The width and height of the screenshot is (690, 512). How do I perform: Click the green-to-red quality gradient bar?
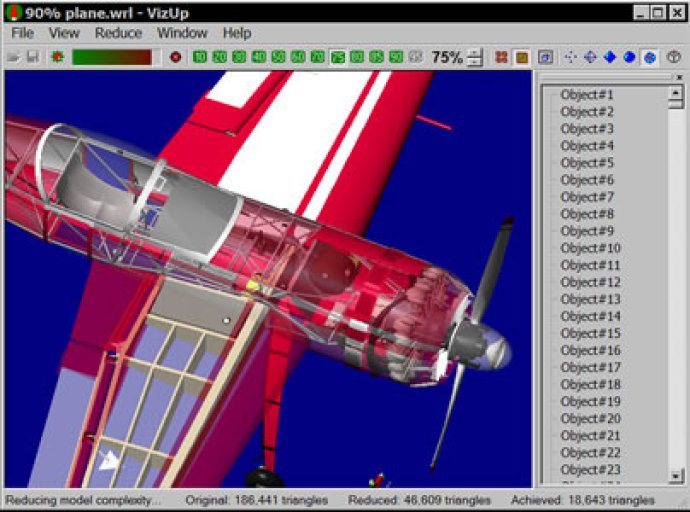(112, 57)
